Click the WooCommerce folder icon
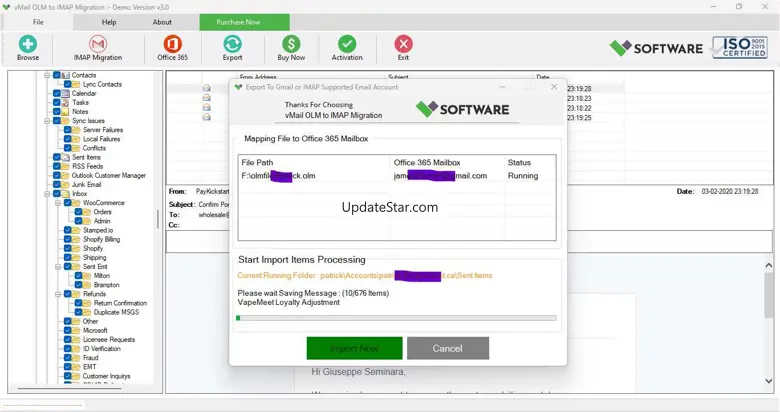Image resolution: width=780 pixels, height=412 pixels. pos(76,203)
